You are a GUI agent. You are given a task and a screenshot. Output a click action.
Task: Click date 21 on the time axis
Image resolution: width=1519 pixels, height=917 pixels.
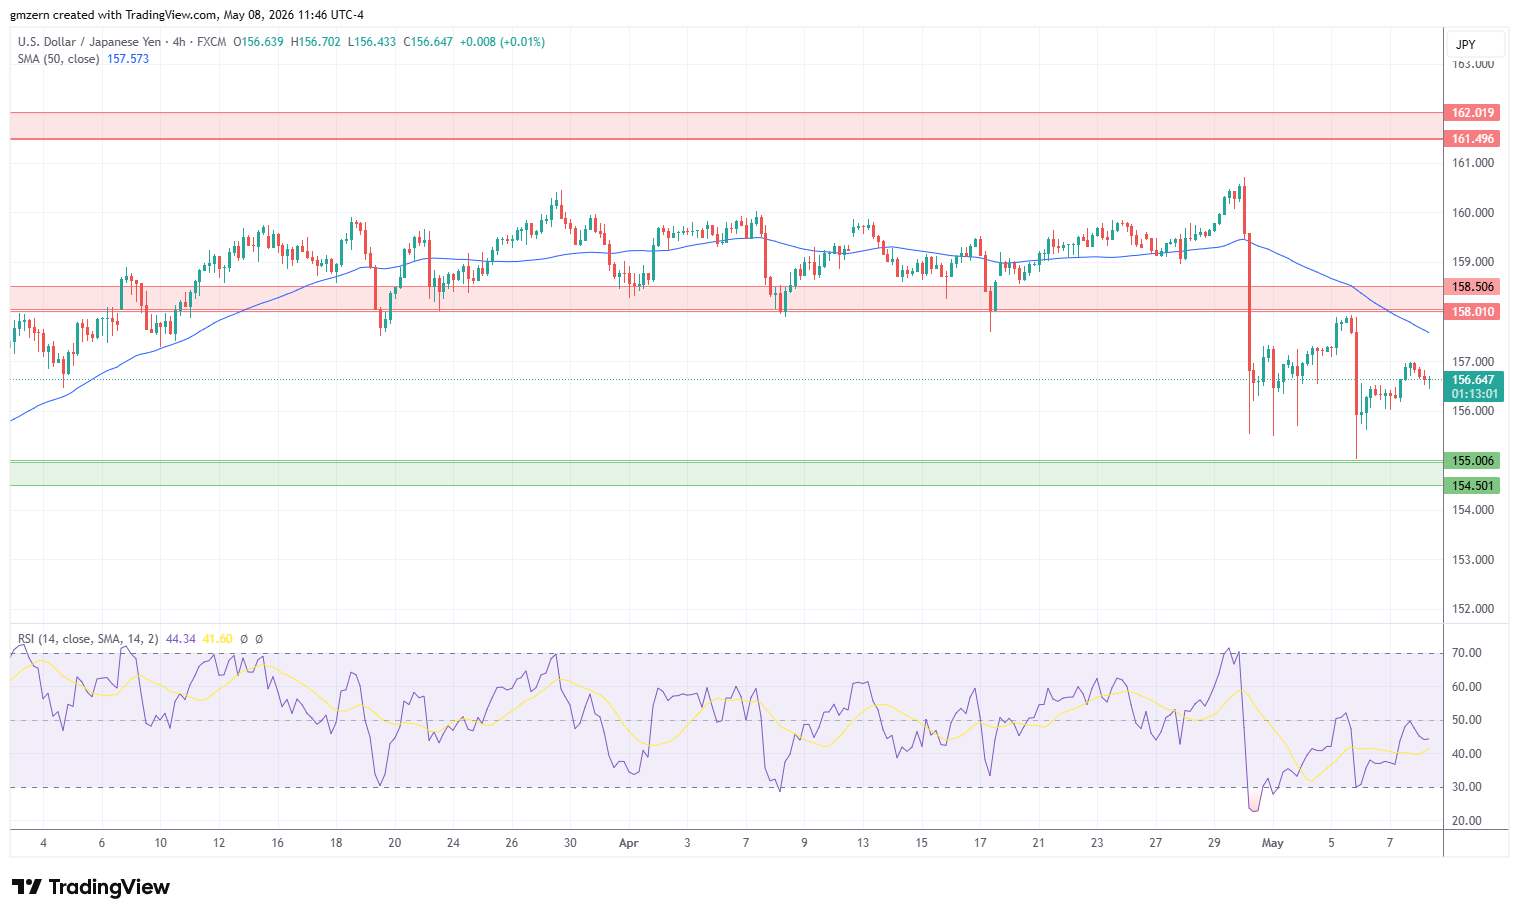coord(1038,843)
